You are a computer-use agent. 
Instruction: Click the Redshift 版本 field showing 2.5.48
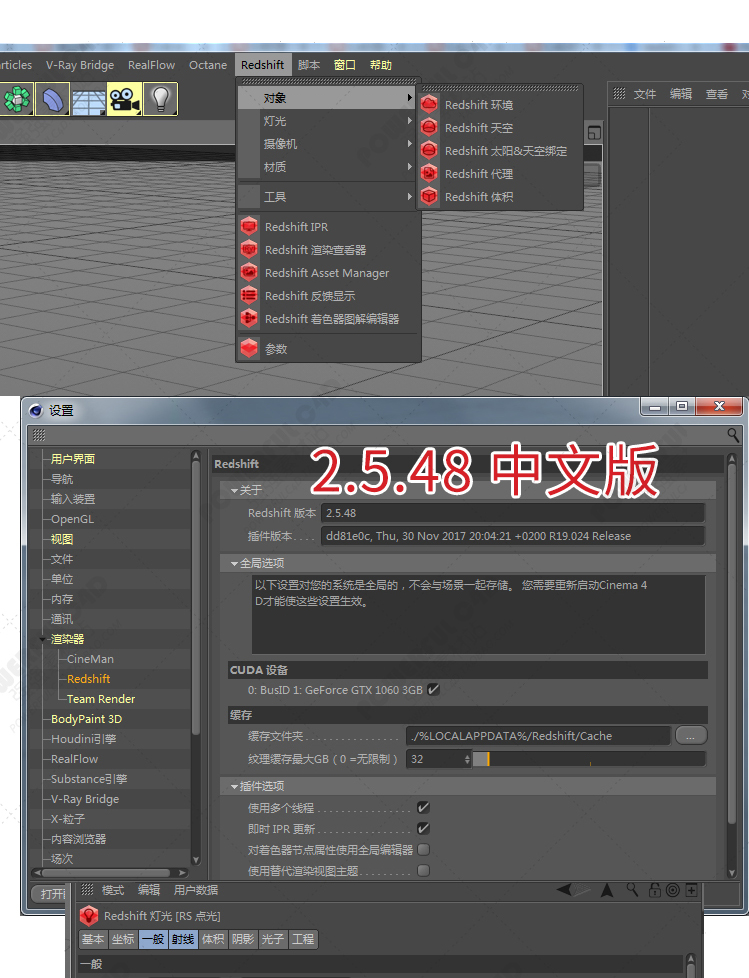pyautogui.click(x=513, y=513)
